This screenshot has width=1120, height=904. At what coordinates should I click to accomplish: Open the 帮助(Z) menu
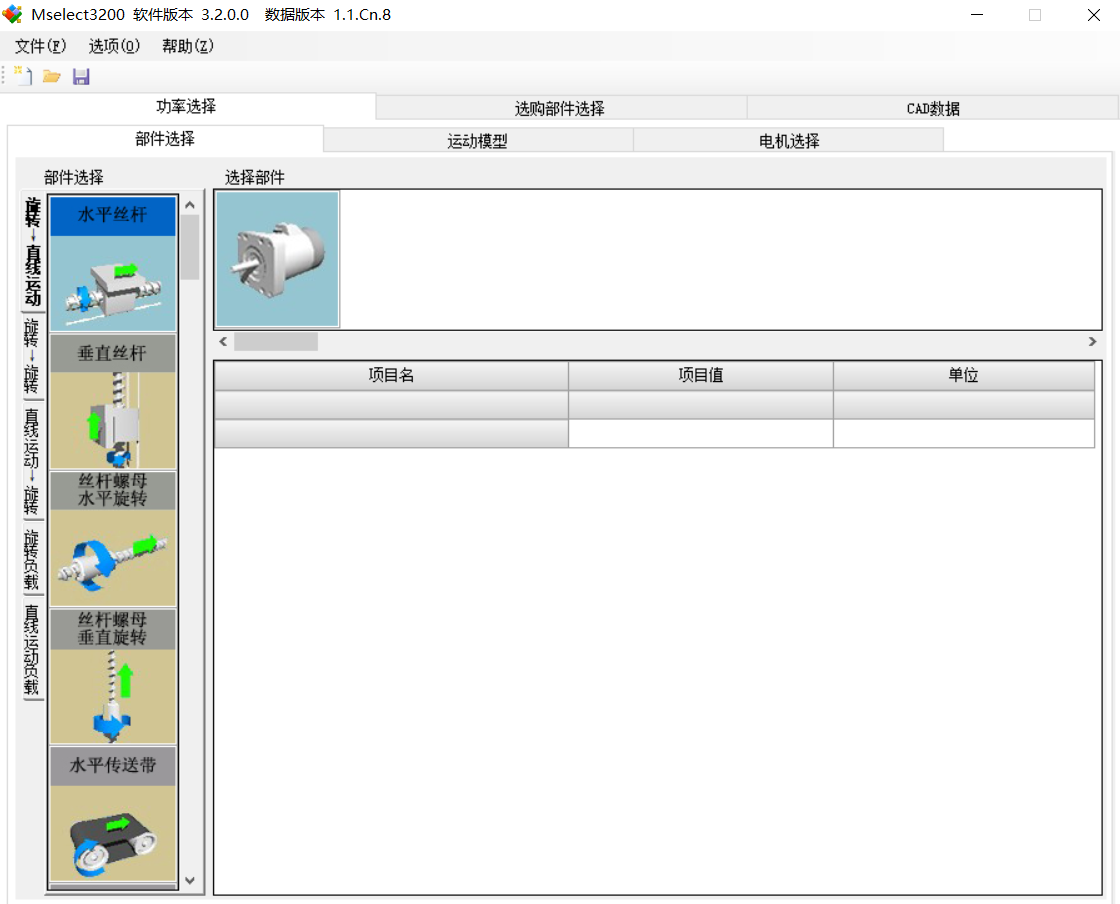[187, 46]
